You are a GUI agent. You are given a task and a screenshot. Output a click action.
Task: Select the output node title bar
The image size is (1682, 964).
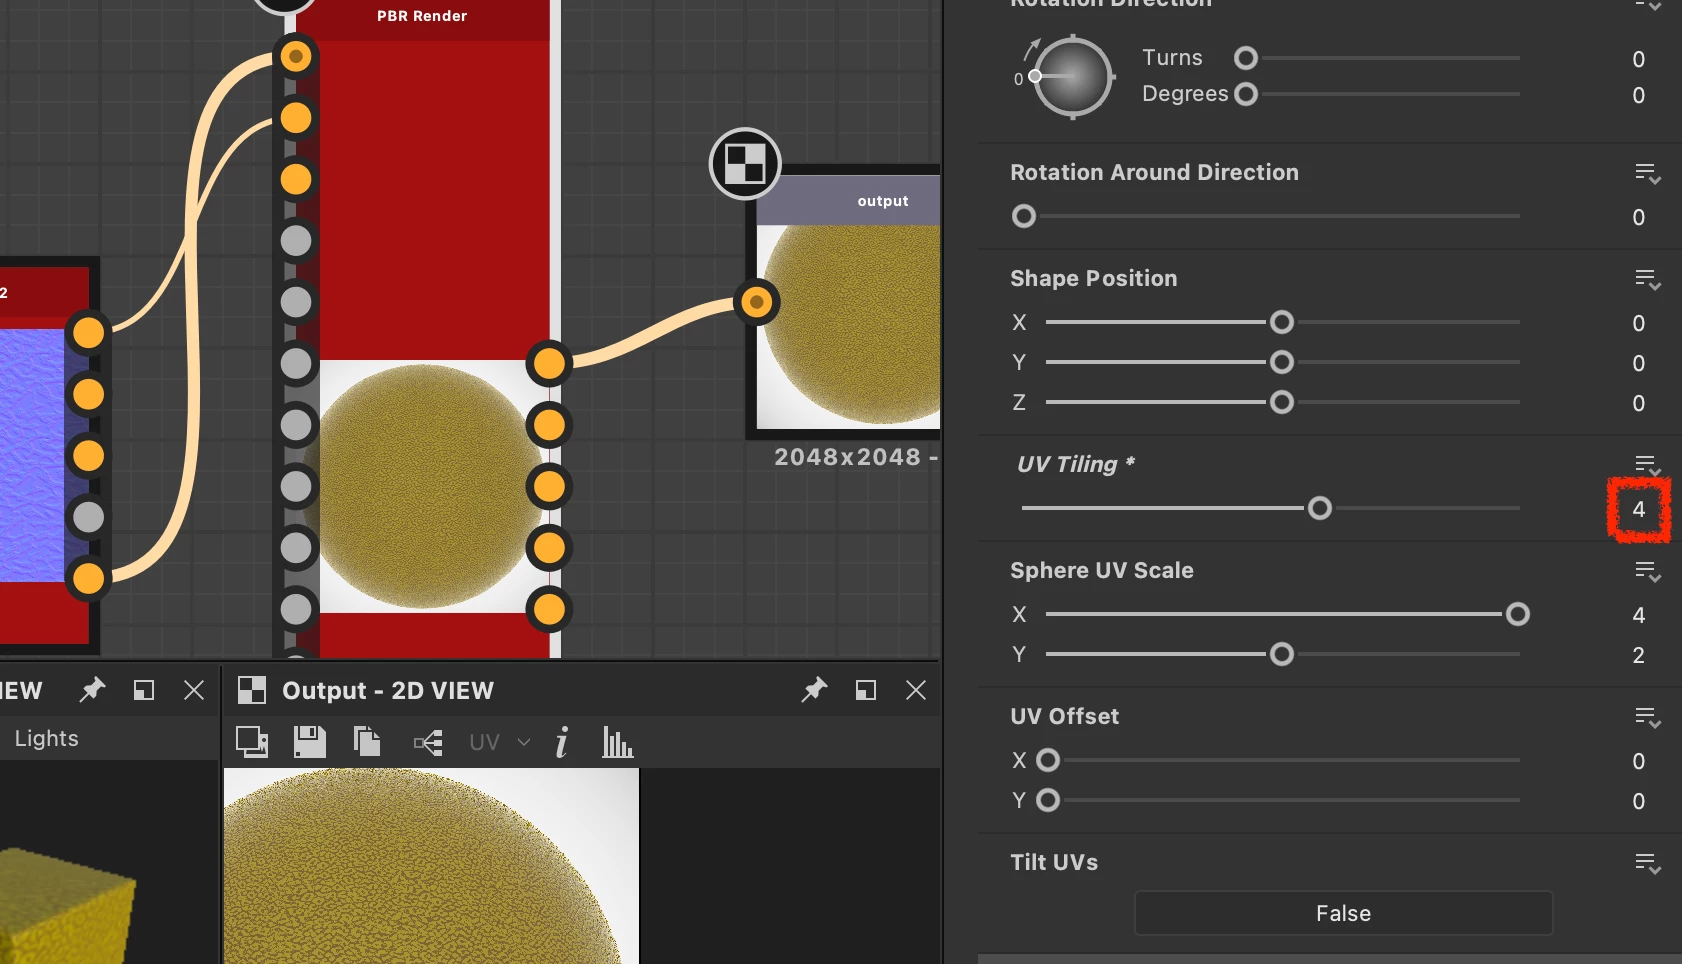point(848,200)
